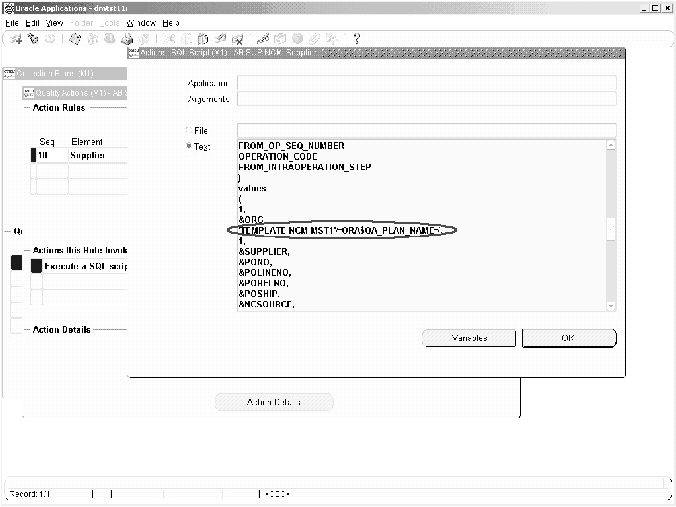Click the Save toolbar icon
Screen dimensions: 676x507
pyautogui.click(x=75, y=39)
